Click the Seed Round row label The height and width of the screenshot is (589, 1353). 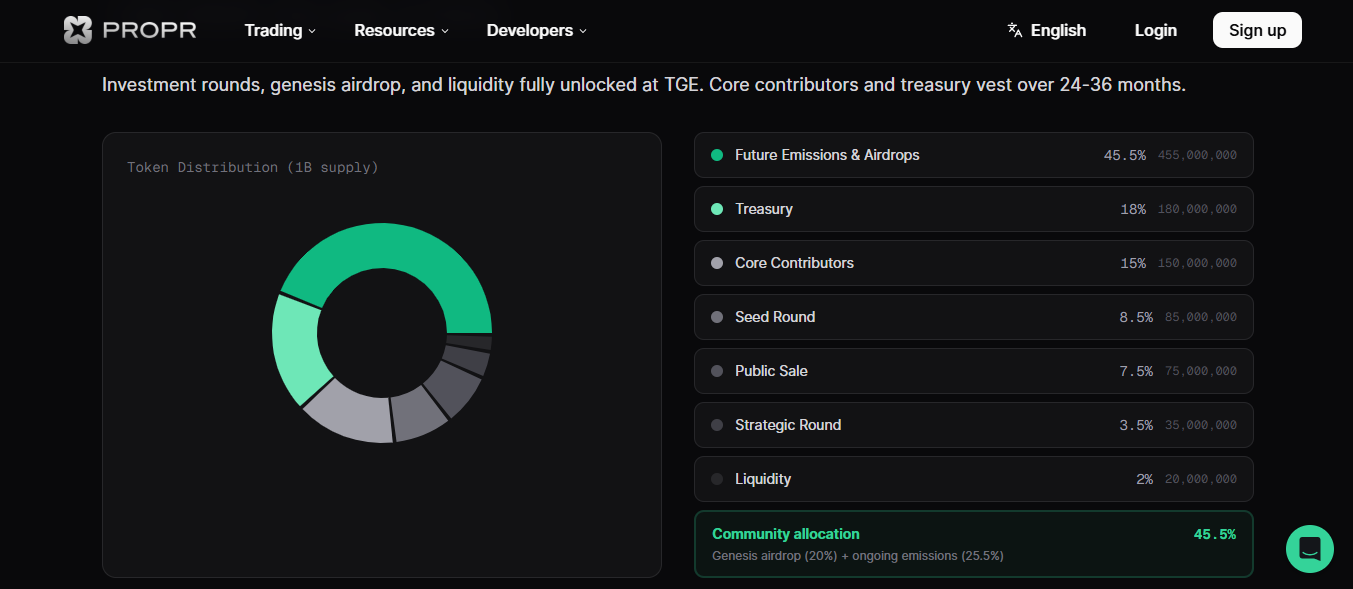click(x=775, y=317)
